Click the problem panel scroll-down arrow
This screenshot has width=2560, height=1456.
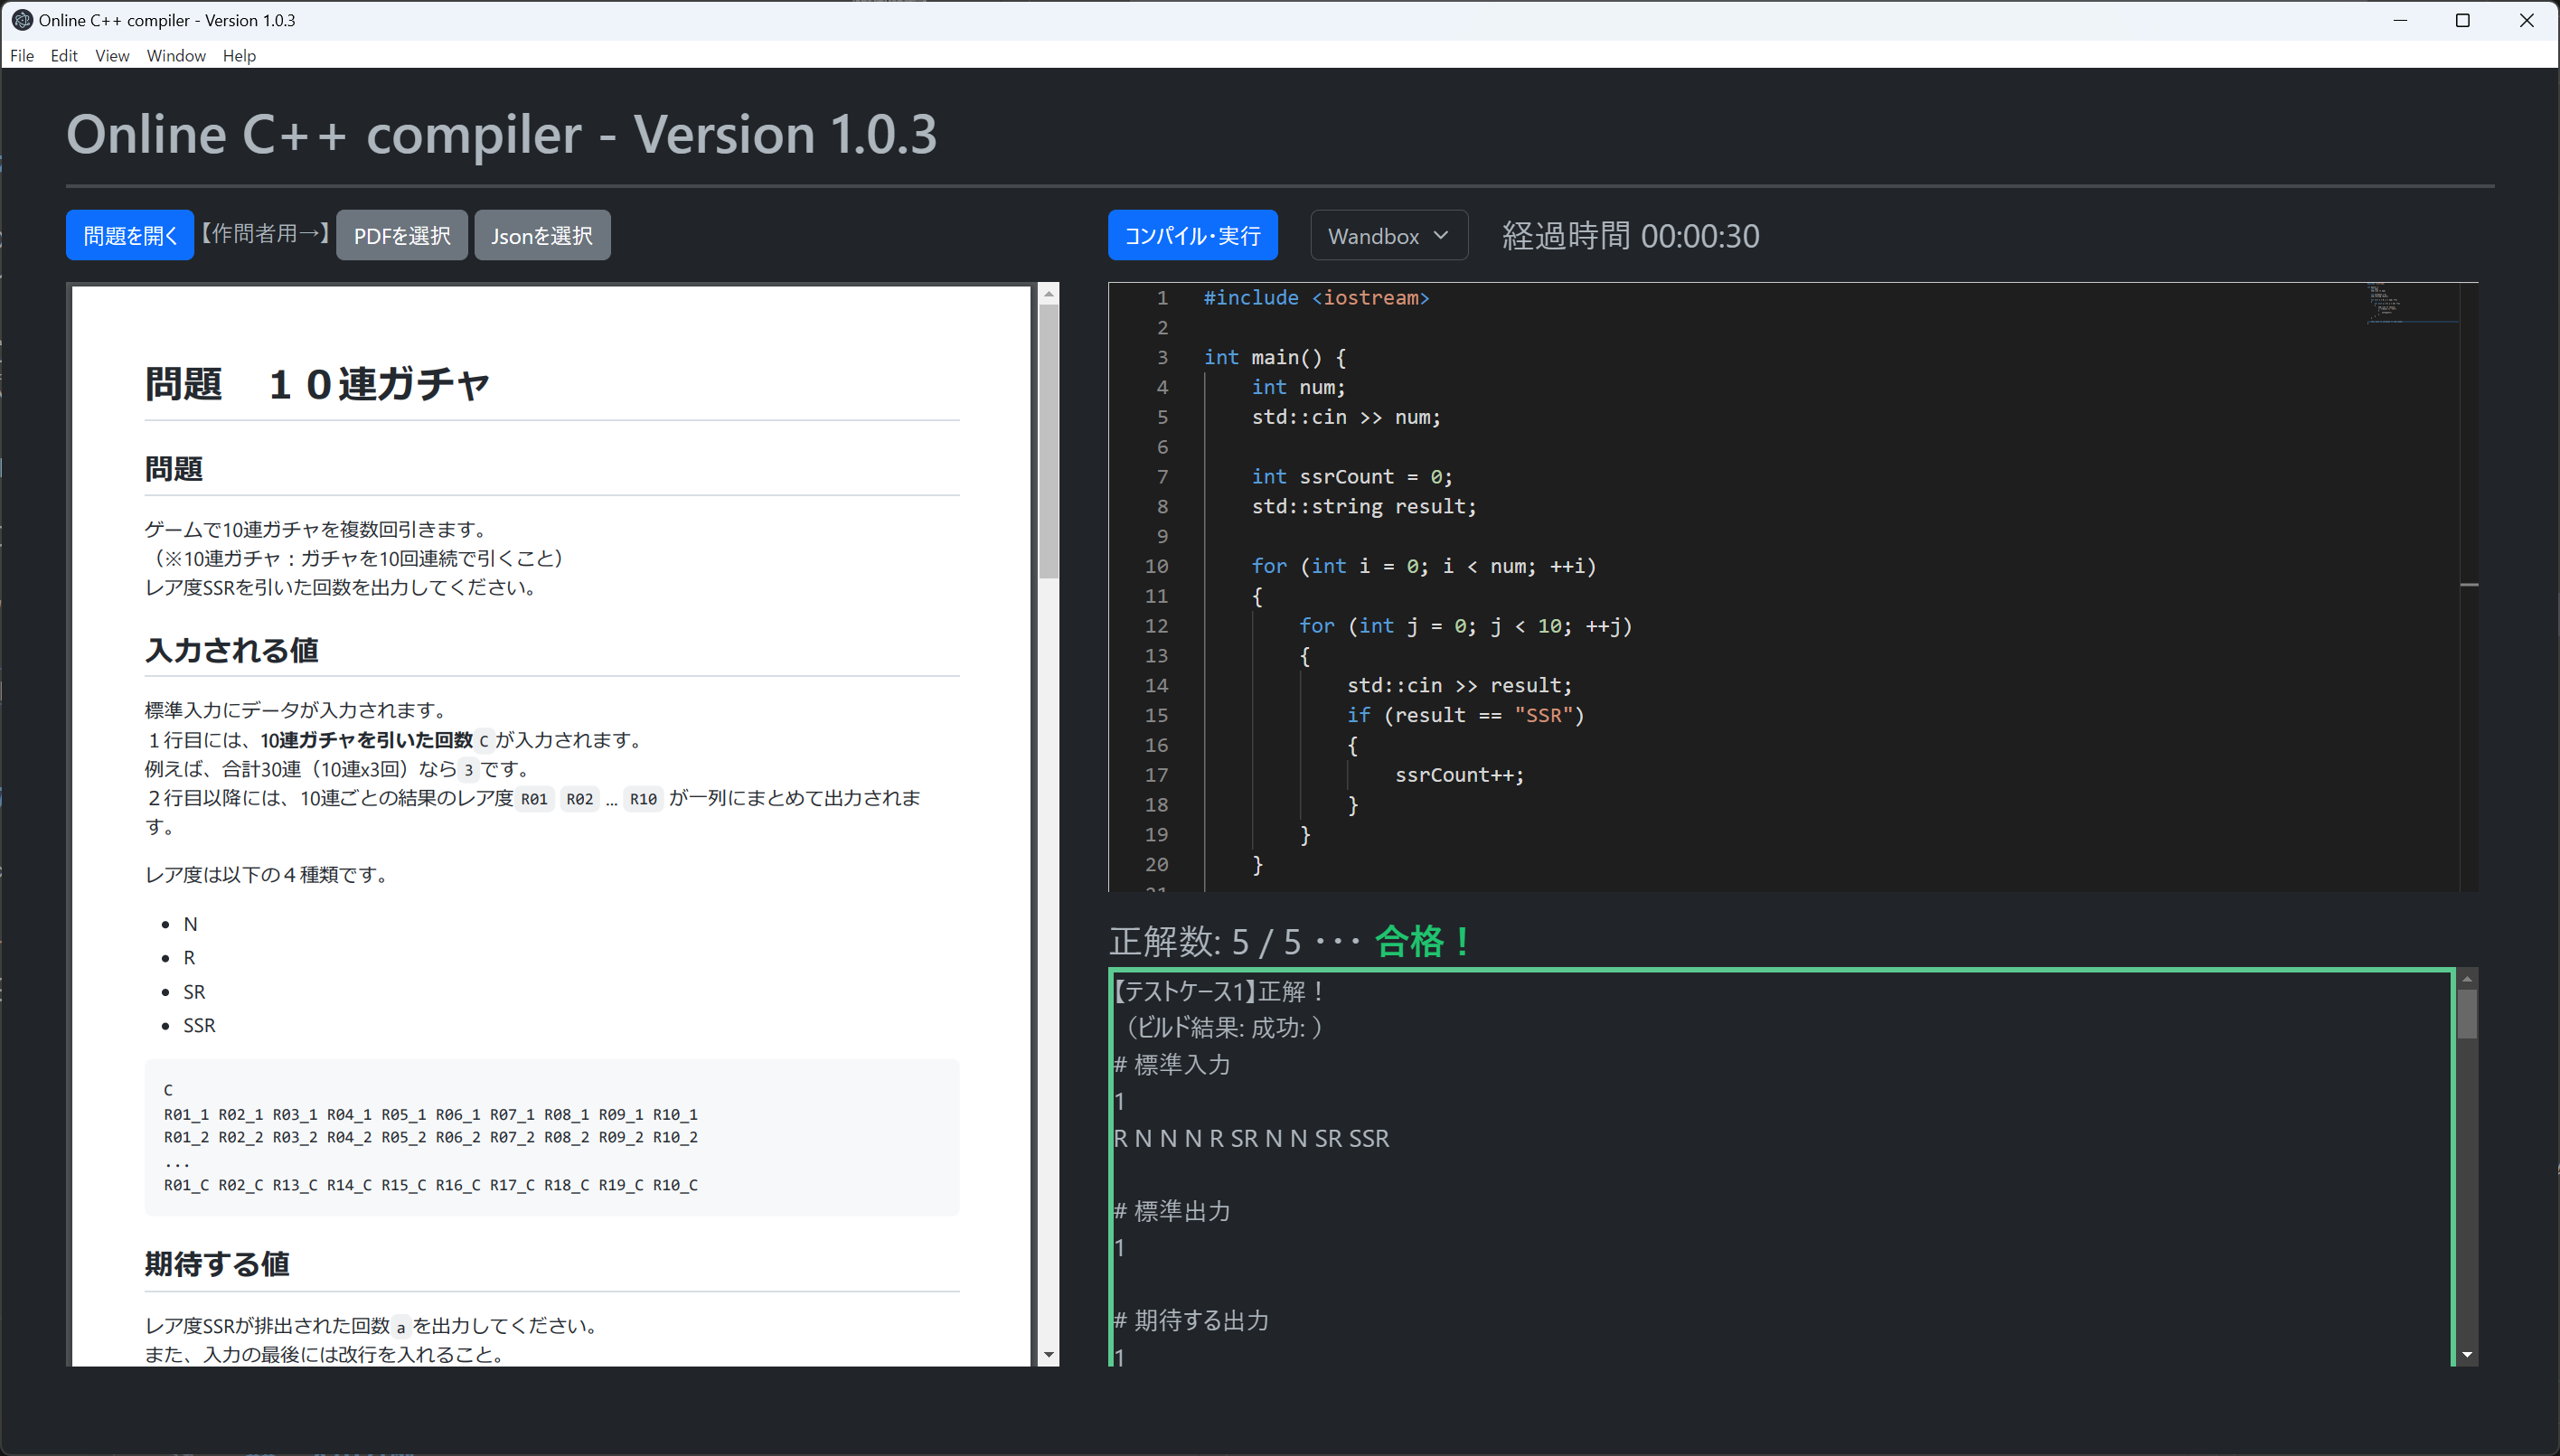click(x=1048, y=1355)
